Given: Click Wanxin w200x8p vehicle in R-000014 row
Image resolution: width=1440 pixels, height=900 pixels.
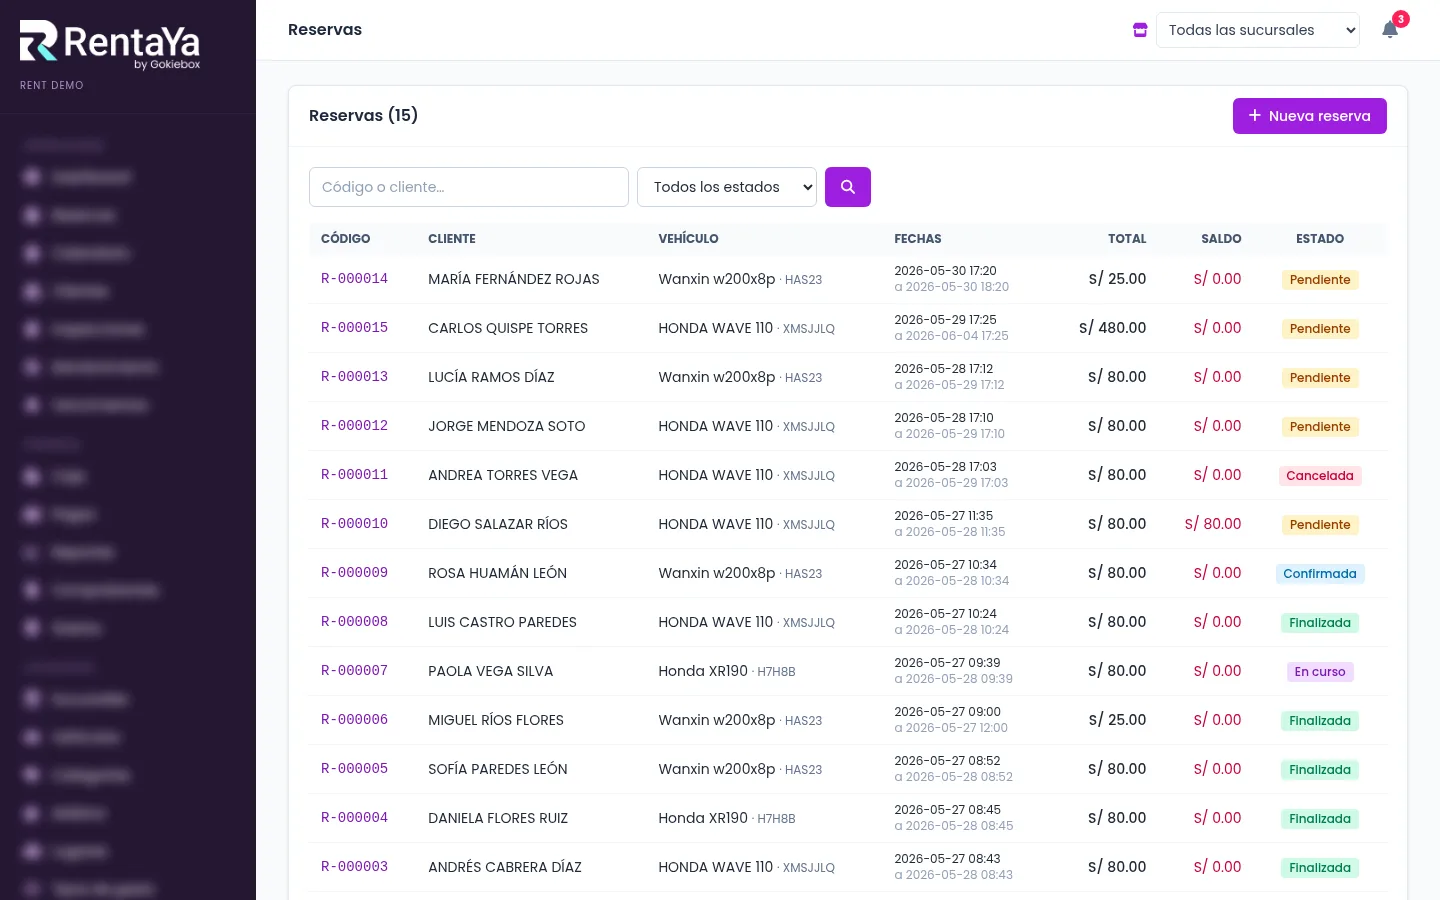Looking at the screenshot, I should tap(717, 279).
